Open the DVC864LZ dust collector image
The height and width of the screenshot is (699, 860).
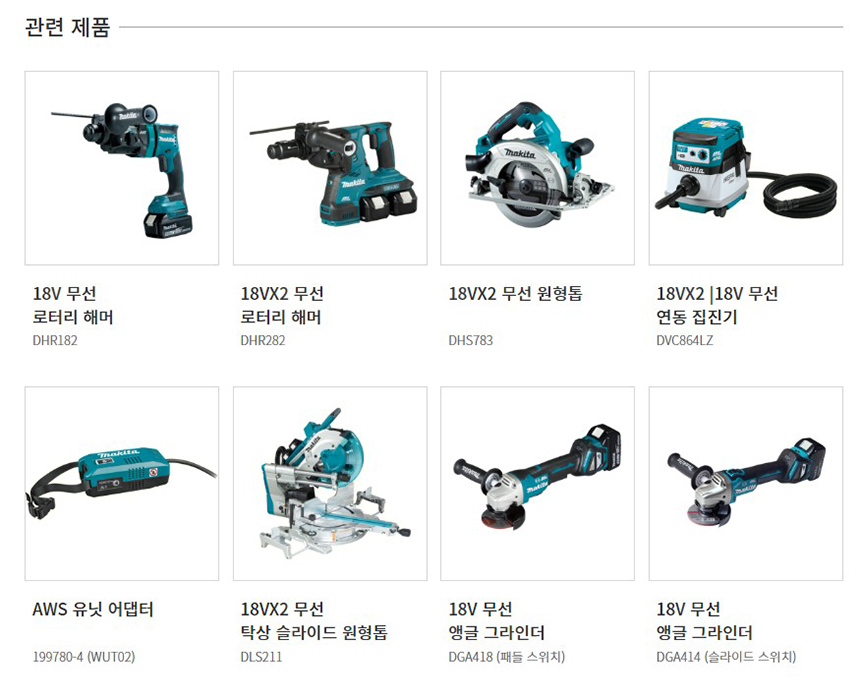pyautogui.click(x=746, y=168)
